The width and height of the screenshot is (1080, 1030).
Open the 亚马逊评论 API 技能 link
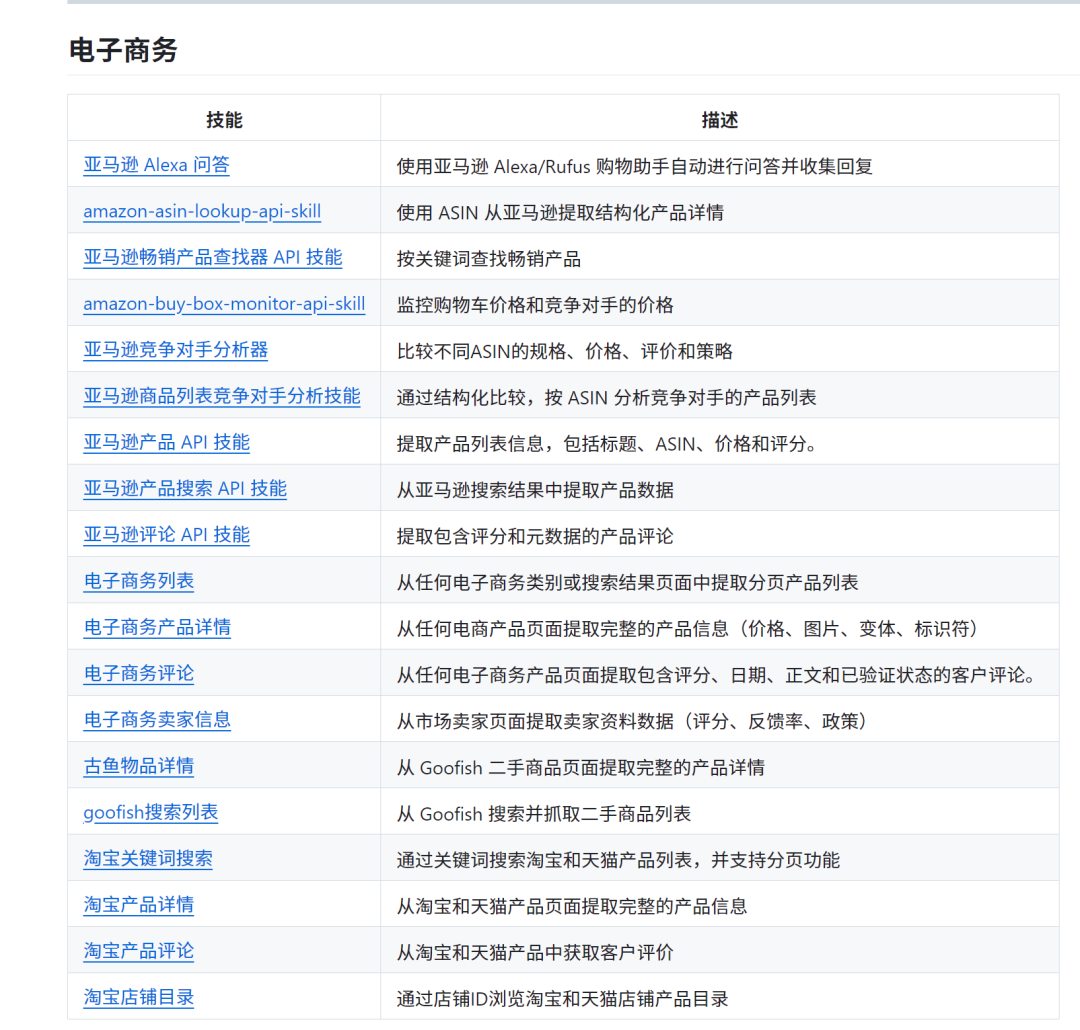click(x=167, y=535)
